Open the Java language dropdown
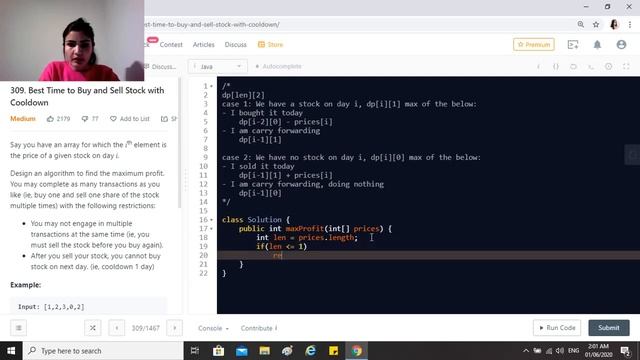 pos(218,66)
